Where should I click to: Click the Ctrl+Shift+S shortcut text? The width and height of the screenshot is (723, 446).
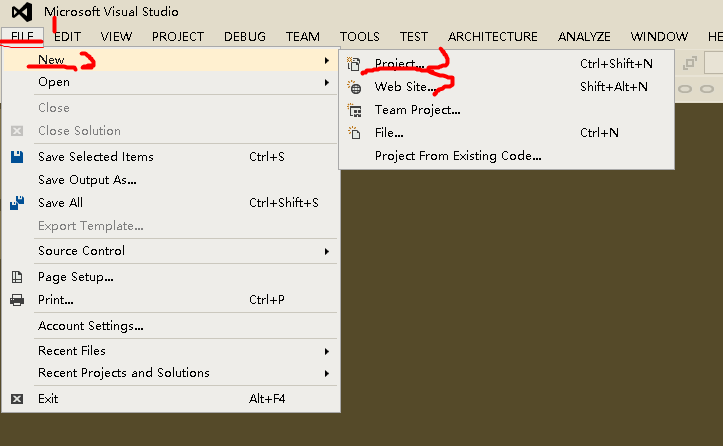[284, 203]
